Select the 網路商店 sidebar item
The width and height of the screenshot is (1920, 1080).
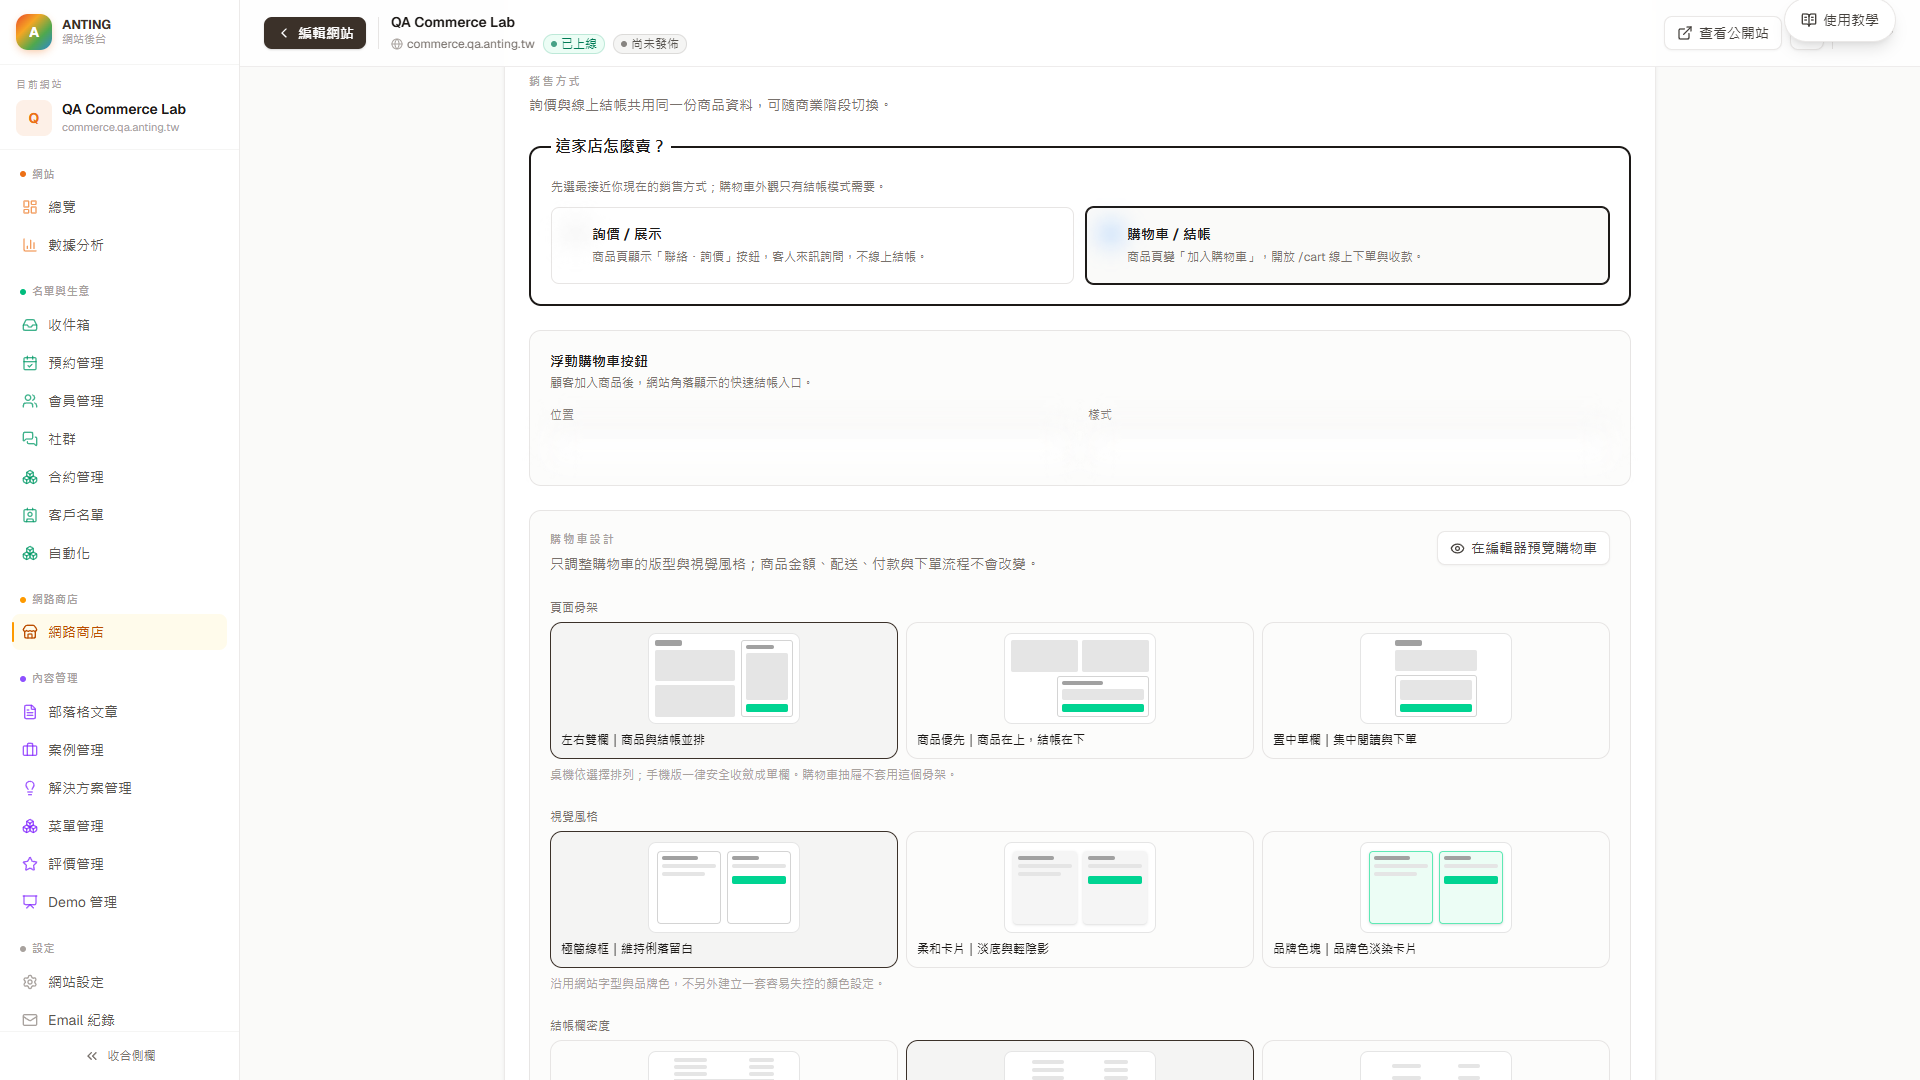[119, 632]
